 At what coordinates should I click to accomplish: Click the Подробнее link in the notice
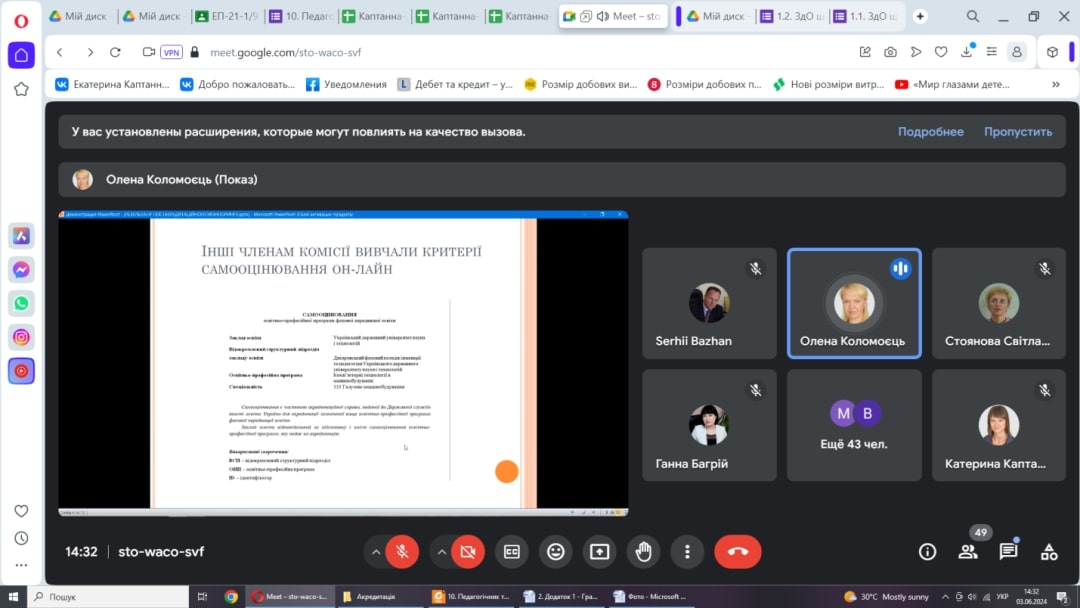(931, 132)
